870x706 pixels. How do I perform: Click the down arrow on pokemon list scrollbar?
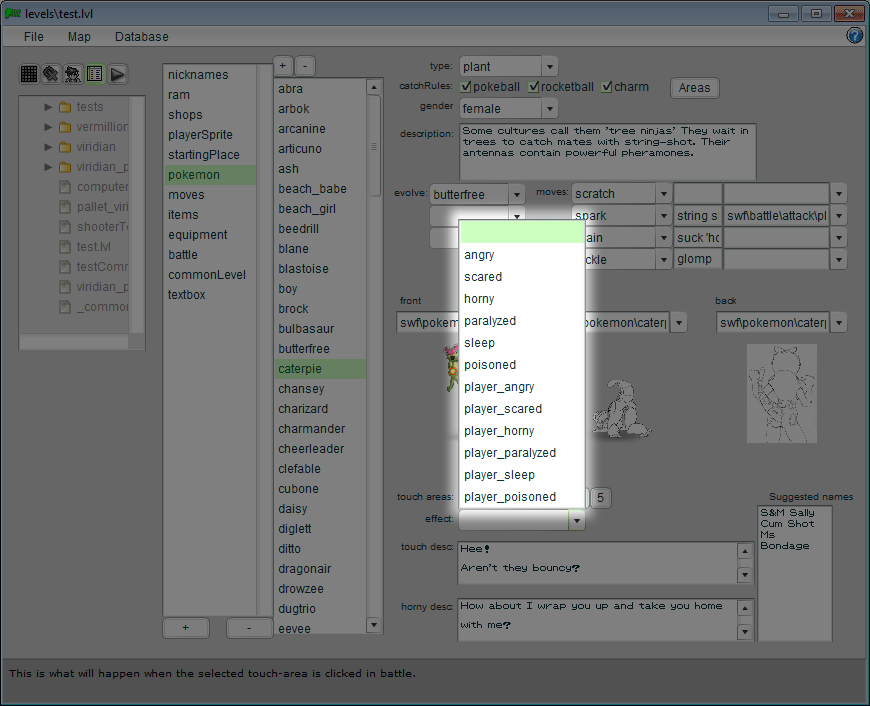[x=374, y=626]
